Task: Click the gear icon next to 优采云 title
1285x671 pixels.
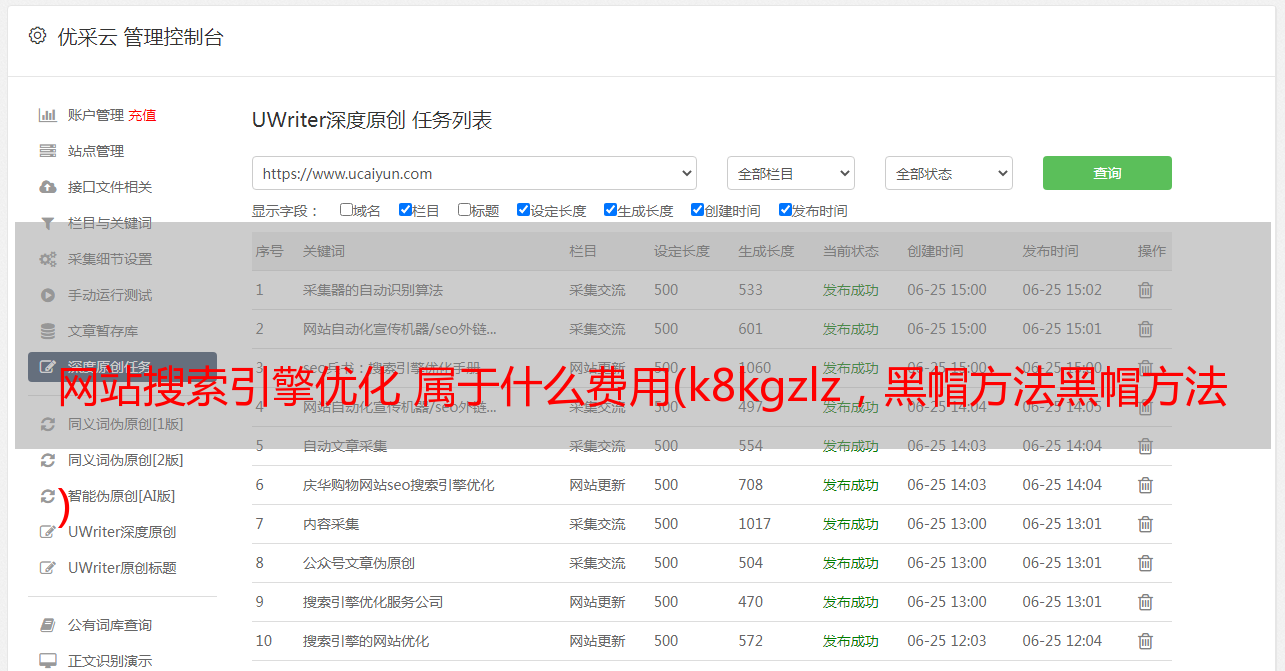Action: (x=37, y=36)
